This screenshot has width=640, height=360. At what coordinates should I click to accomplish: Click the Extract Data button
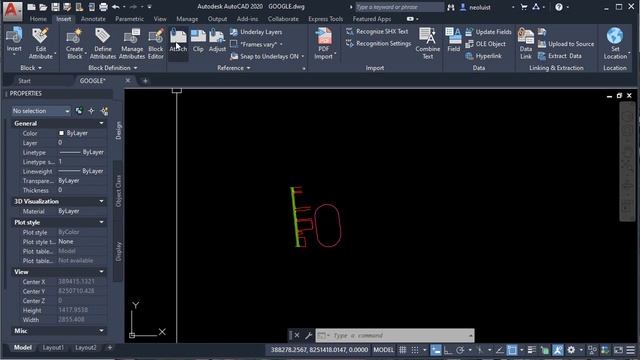click(560, 56)
